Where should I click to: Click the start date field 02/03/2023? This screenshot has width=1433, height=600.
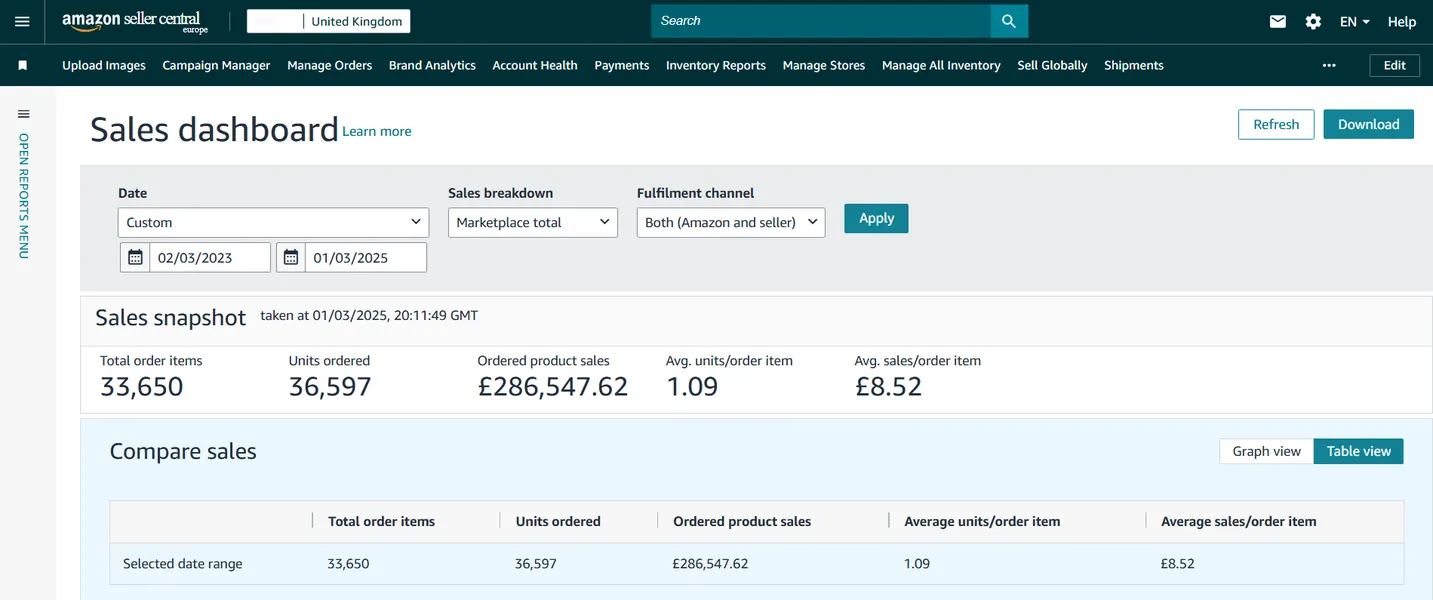[210, 257]
